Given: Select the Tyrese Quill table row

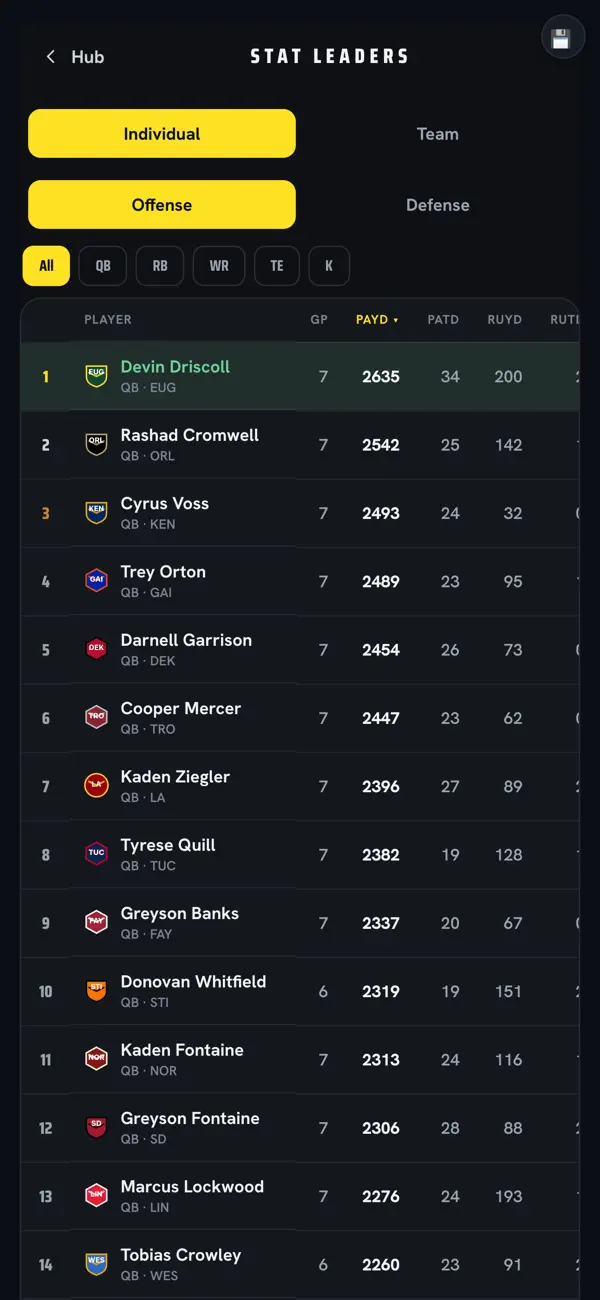Looking at the screenshot, I should click(300, 855).
